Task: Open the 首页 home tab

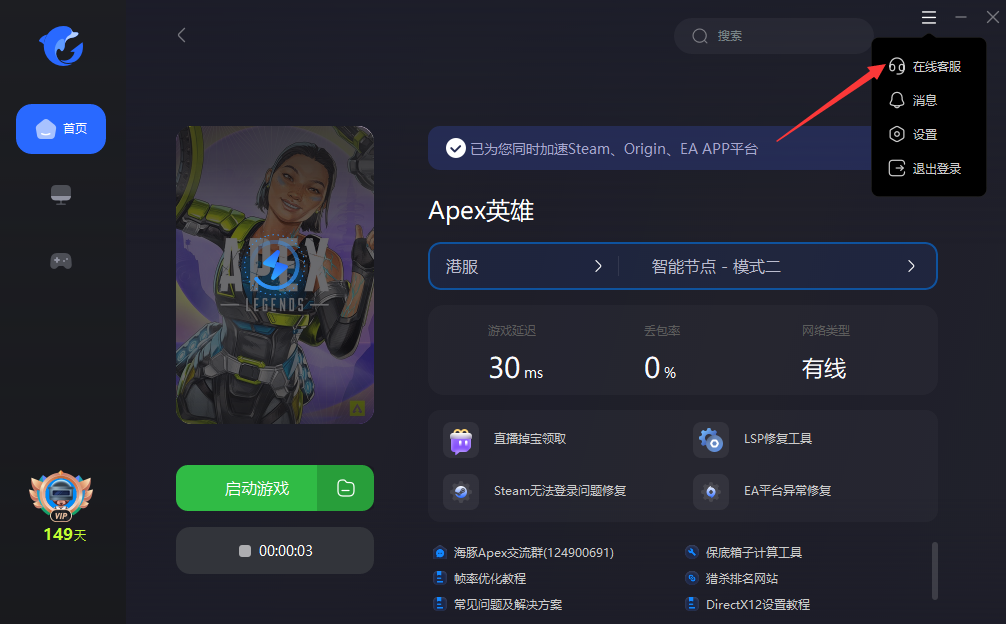Action: coord(61,129)
